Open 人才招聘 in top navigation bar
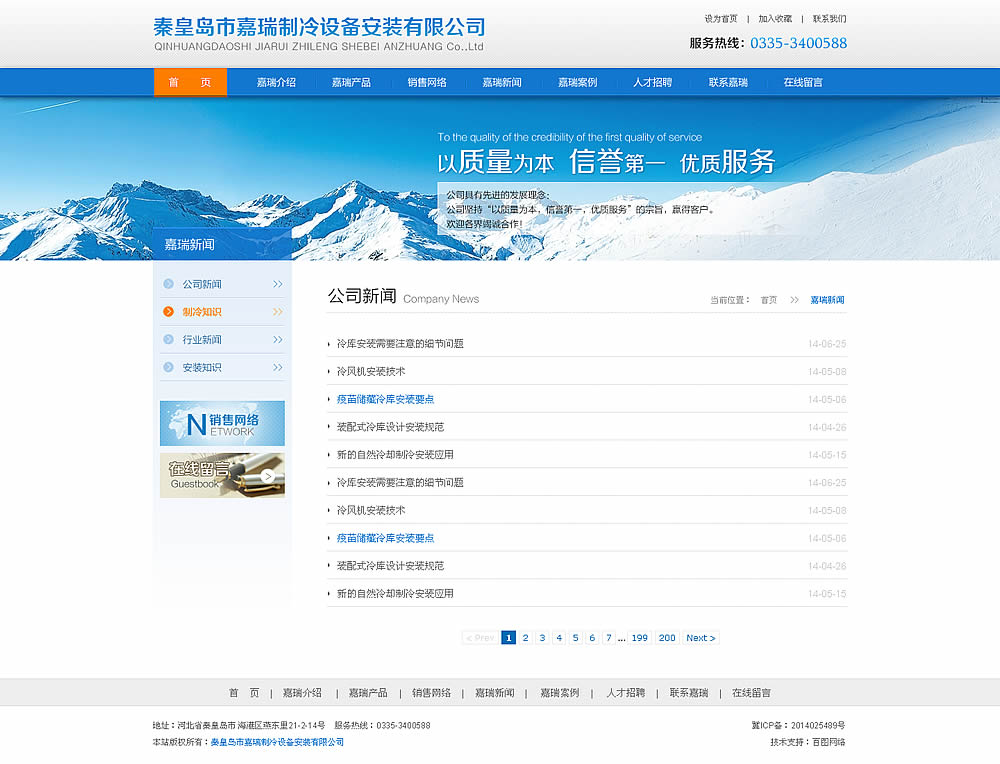 pyautogui.click(x=652, y=82)
